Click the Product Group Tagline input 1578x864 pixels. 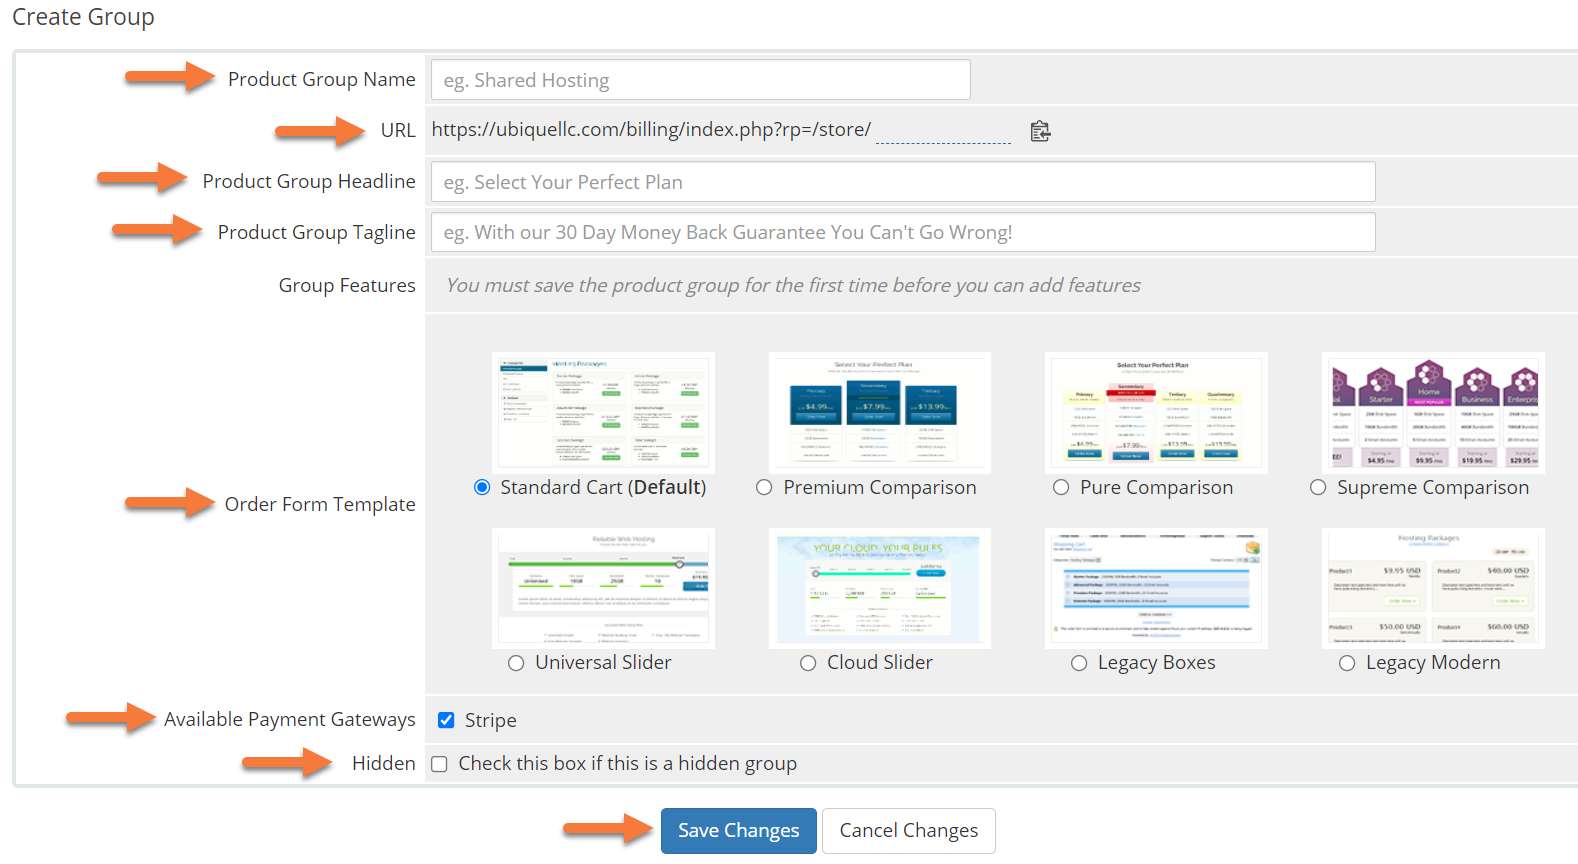tap(902, 232)
